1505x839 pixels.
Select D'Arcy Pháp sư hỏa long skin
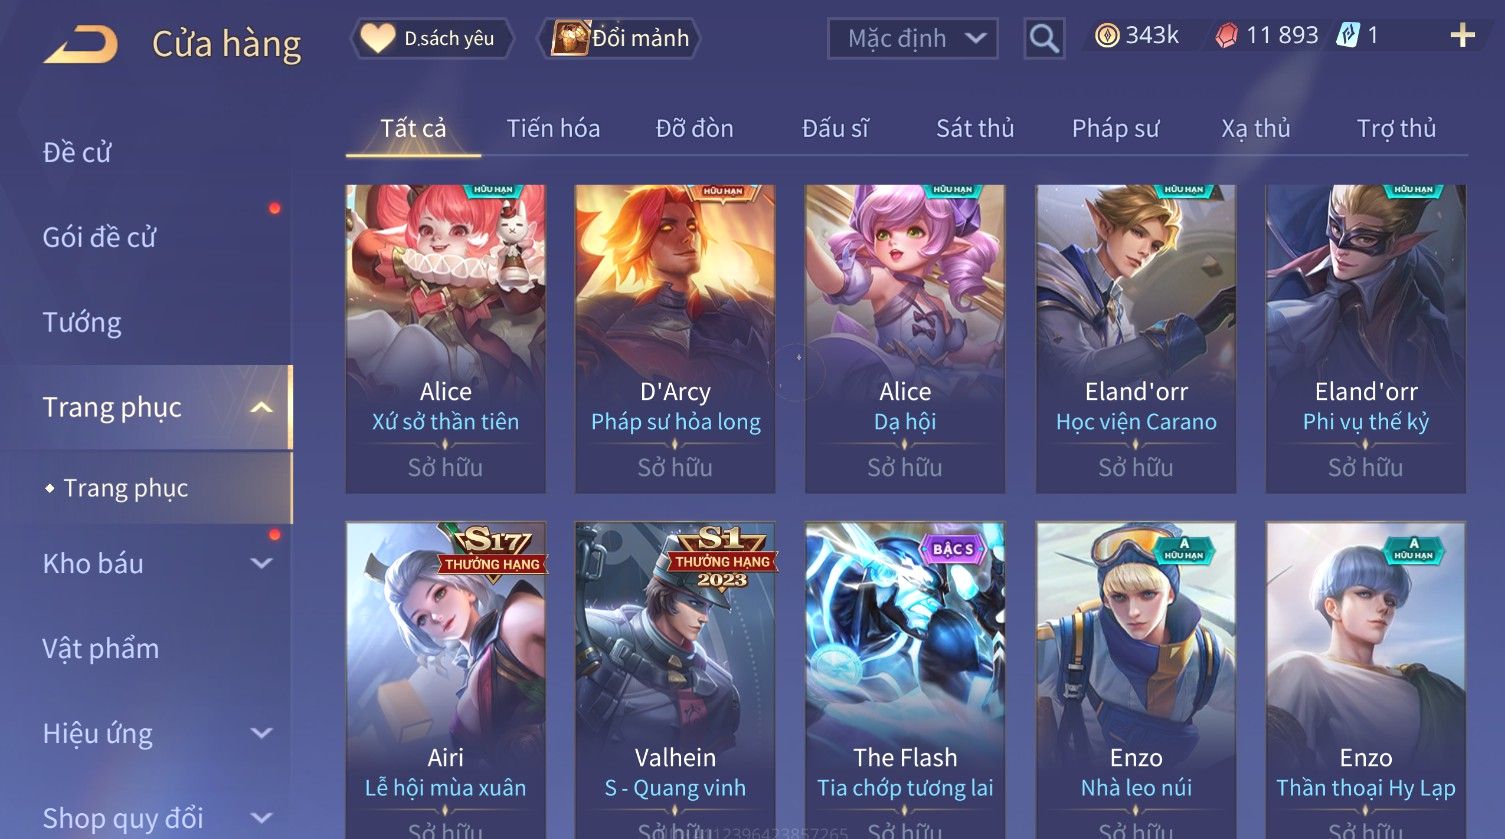coord(675,338)
